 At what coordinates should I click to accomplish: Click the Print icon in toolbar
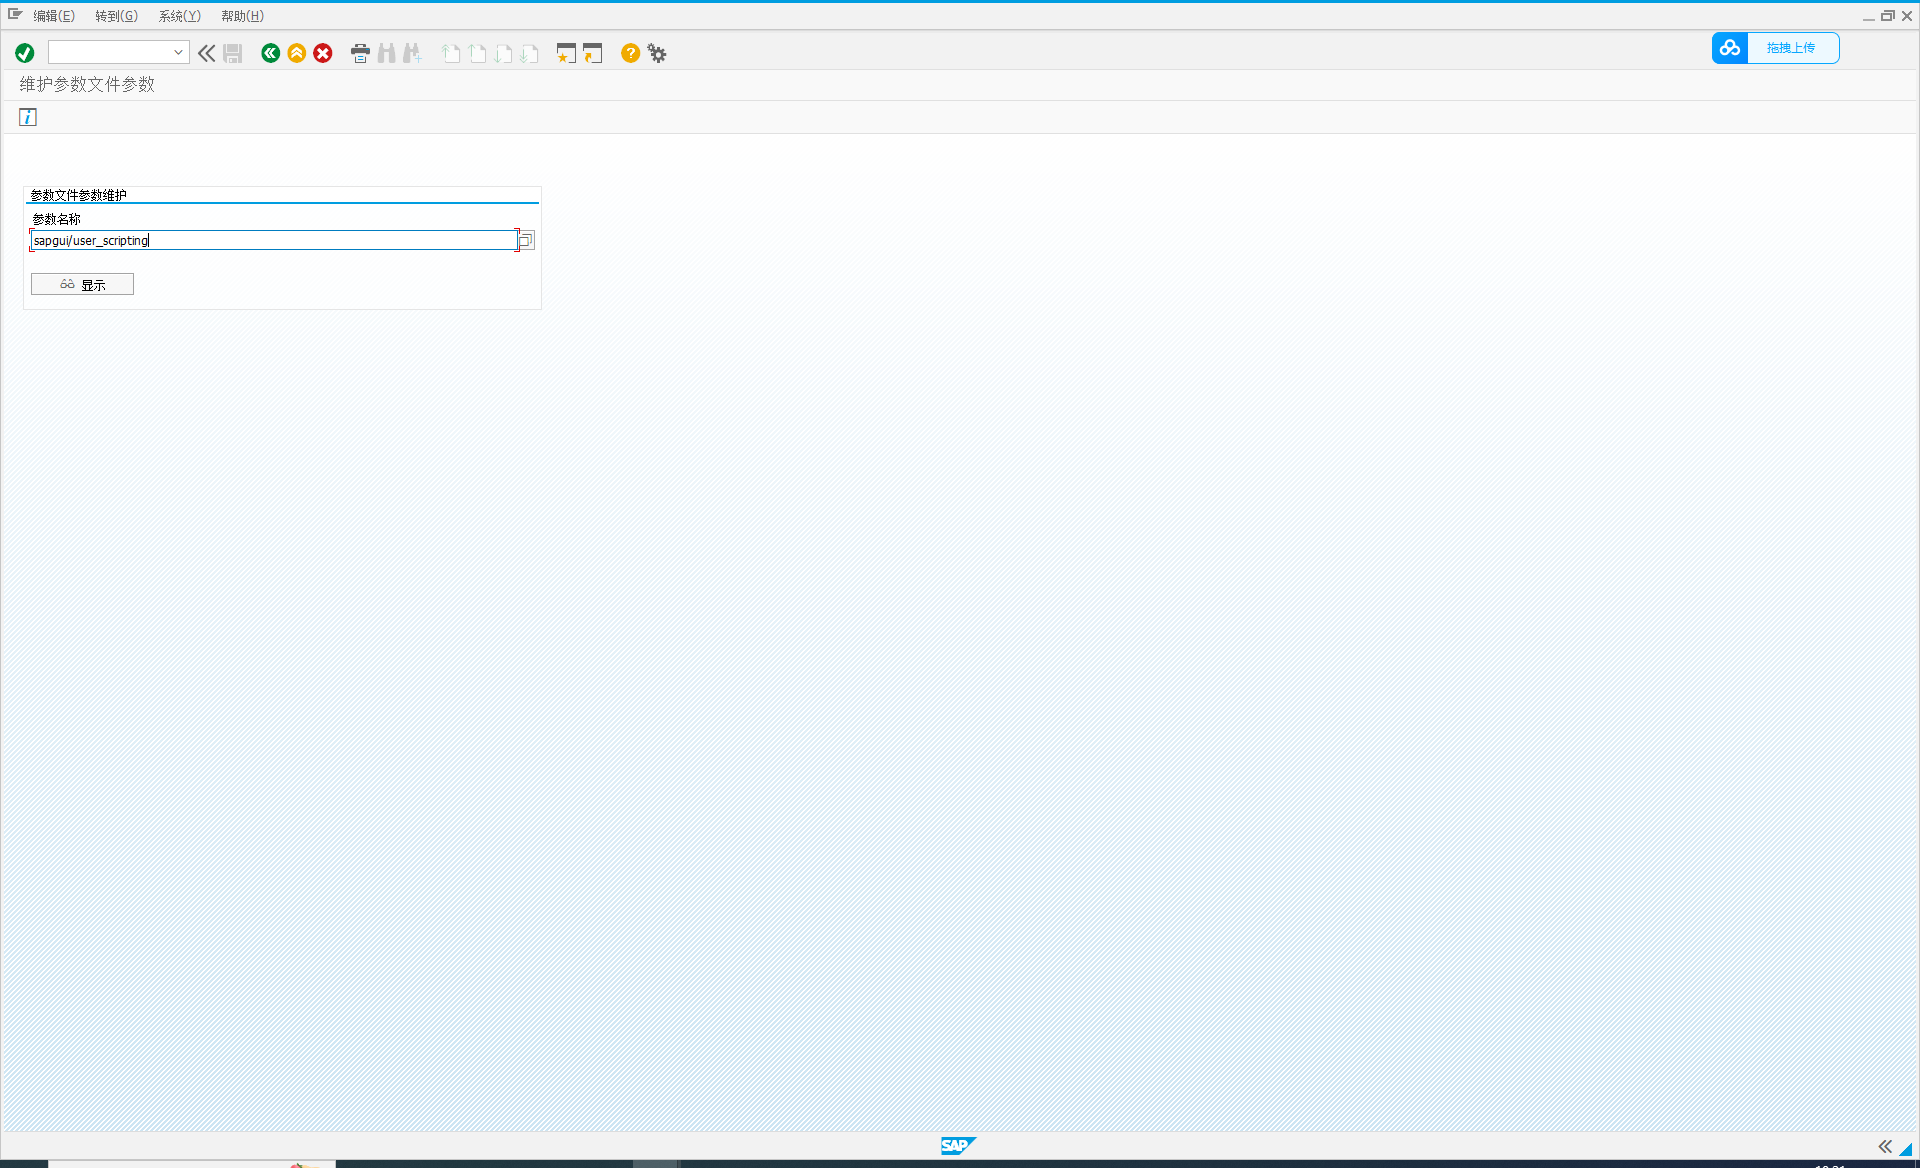click(x=360, y=53)
